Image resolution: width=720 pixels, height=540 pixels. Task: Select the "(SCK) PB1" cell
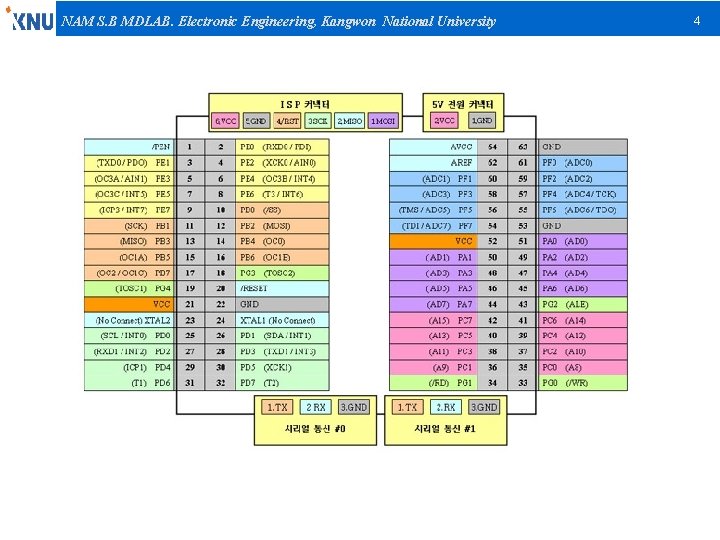pyautogui.click(x=129, y=226)
